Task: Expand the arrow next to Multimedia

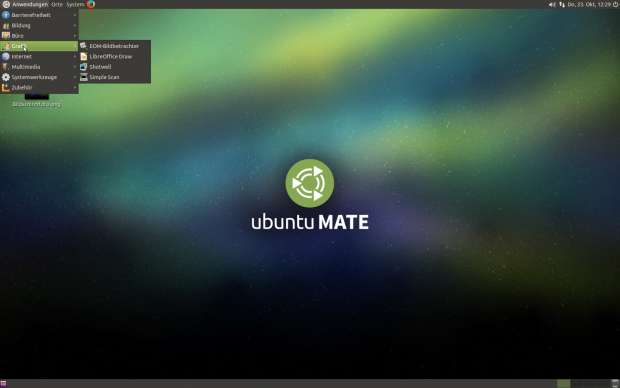Action: pyautogui.click(x=75, y=67)
